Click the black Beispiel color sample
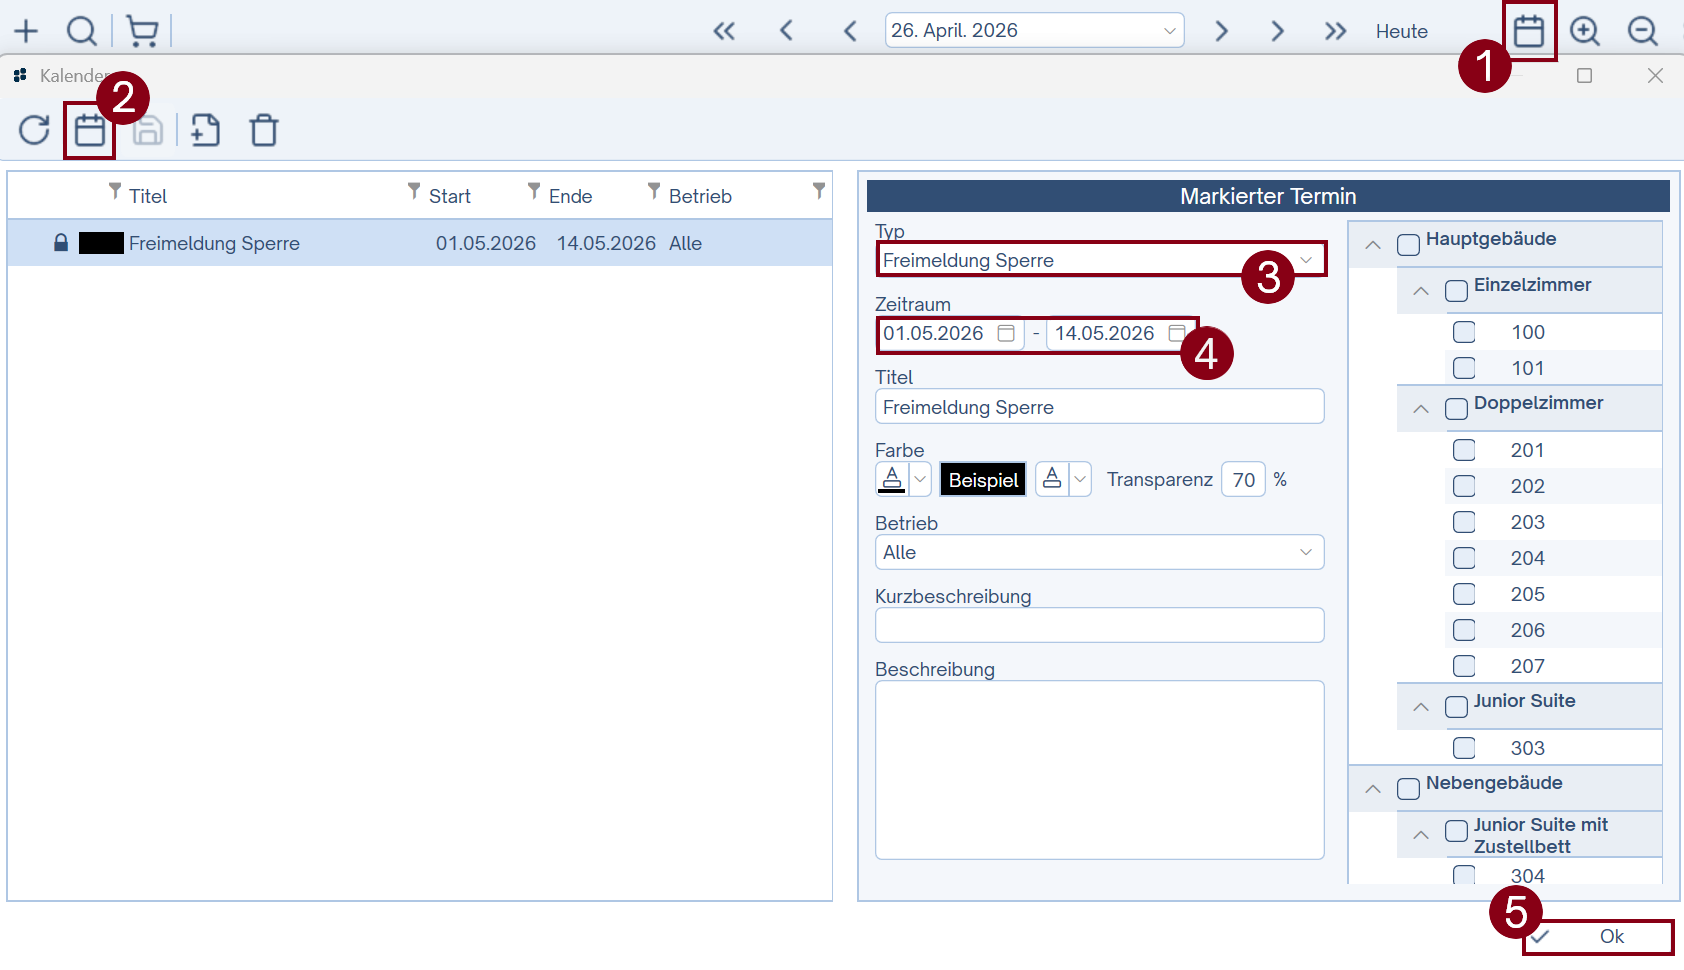This screenshot has height=970, width=1684. tap(983, 480)
